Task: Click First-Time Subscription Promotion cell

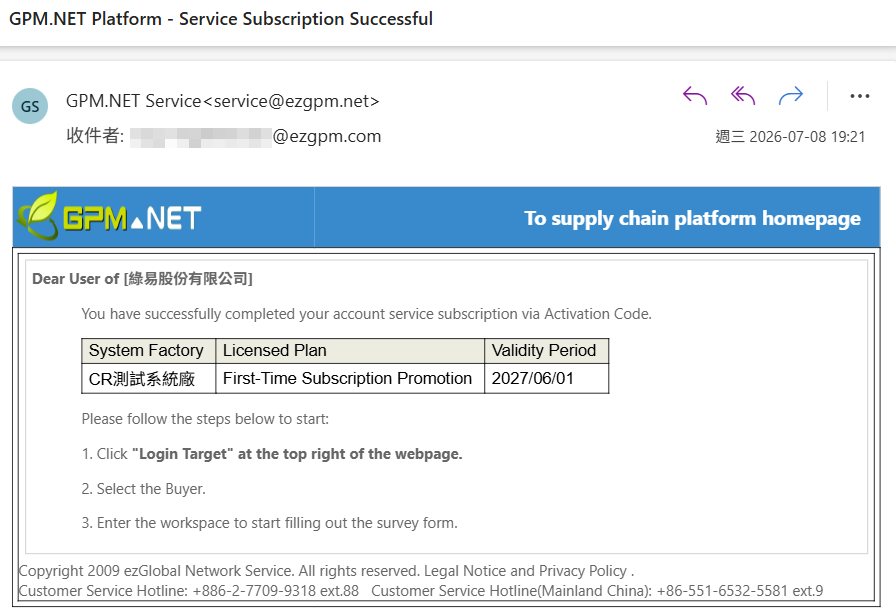Action: (350, 378)
